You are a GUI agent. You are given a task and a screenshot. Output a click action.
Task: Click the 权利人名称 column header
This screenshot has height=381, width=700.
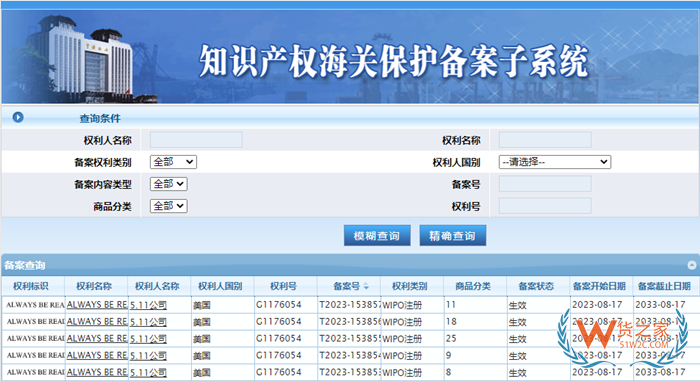click(x=157, y=286)
